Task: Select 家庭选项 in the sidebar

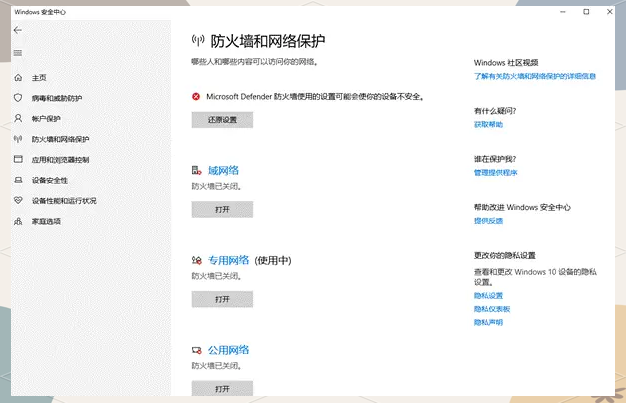Action: (46, 221)
